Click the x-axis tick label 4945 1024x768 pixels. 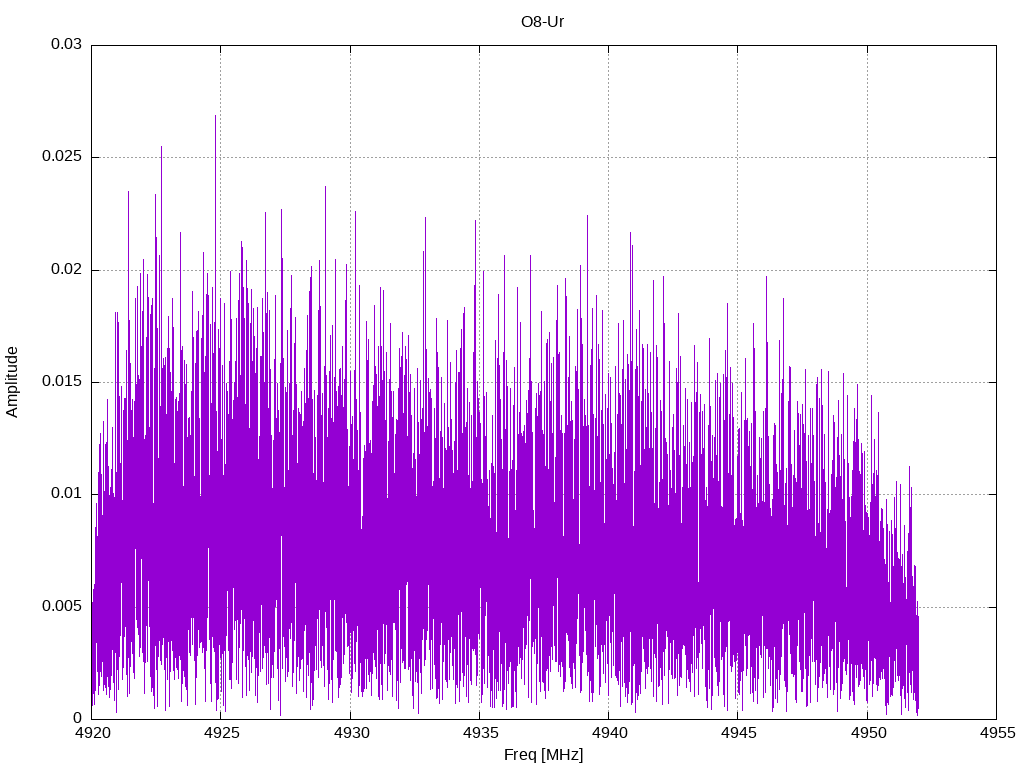739,733
